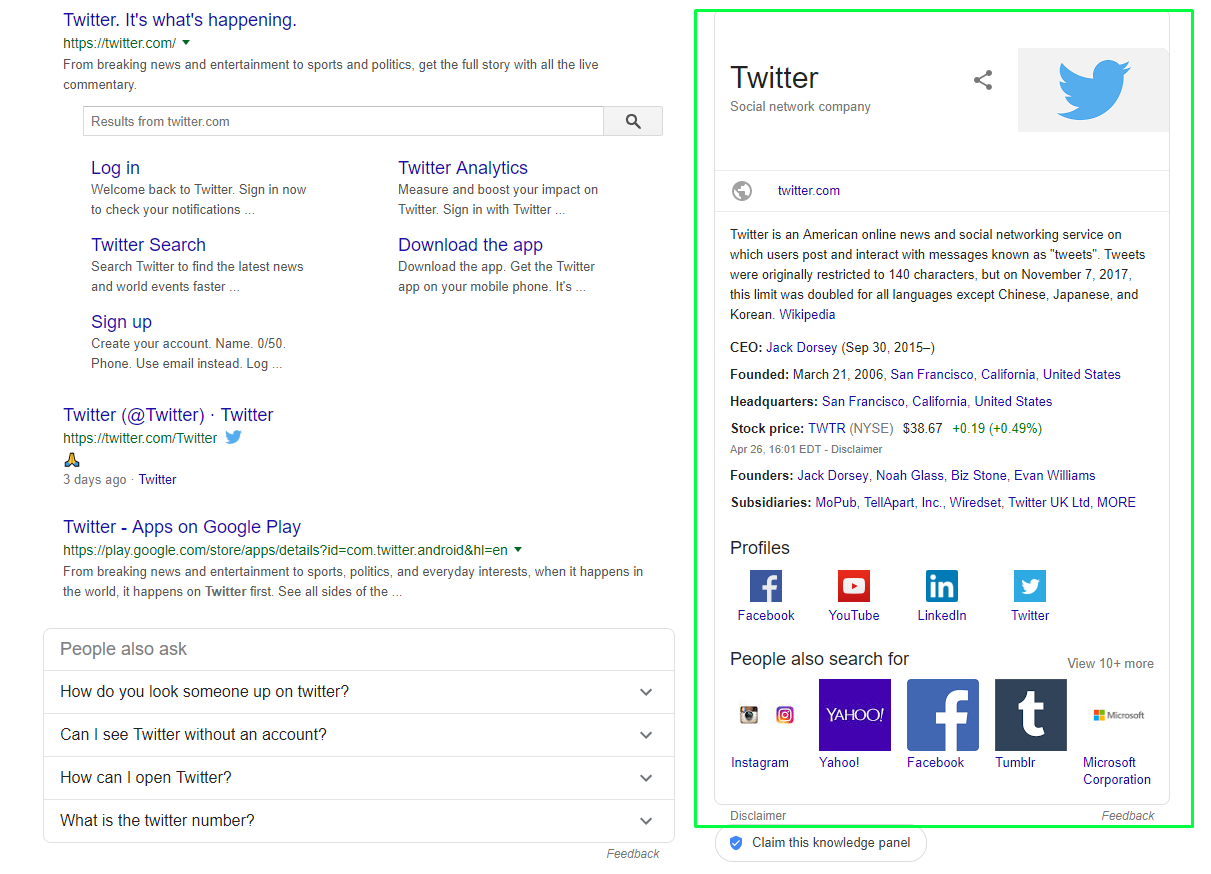Open dropdown arrow next to https://twitter.com/

[186, 43]
